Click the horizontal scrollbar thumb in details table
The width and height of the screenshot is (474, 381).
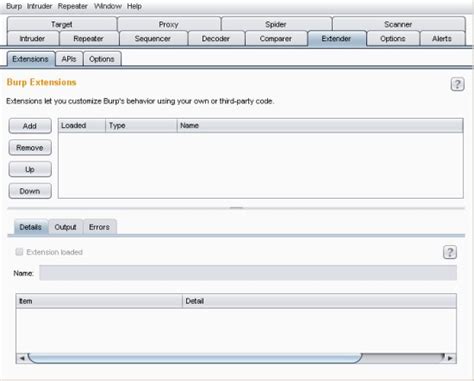[x=195, y=358]
